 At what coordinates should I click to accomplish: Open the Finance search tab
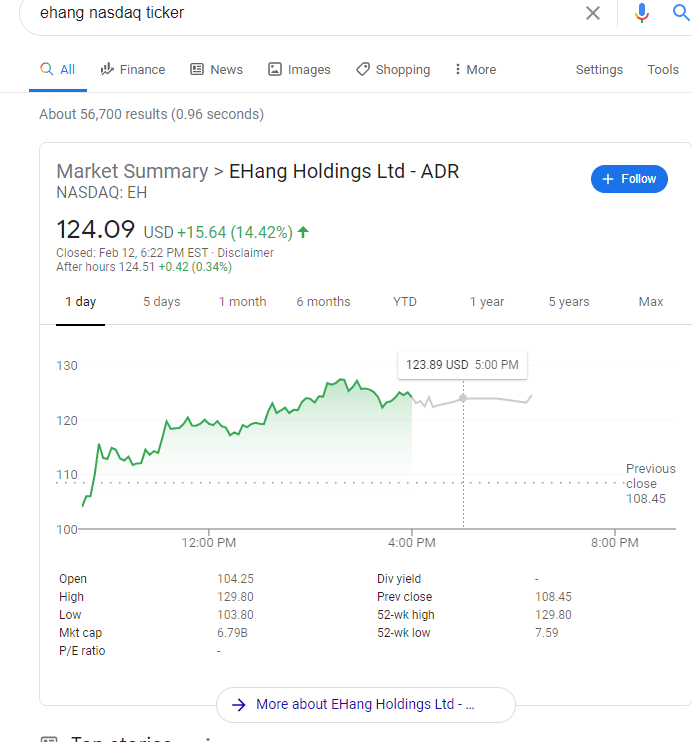133,70
